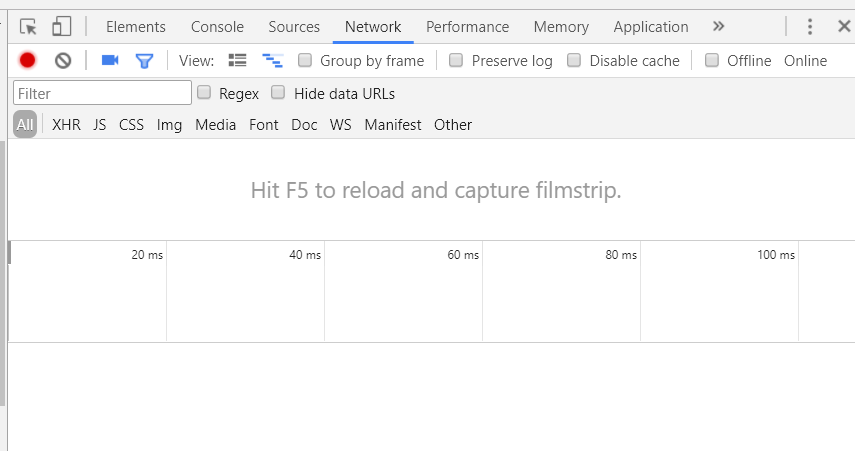This screenshot has height=451, width=855.
Task: Toggle the waterfall overview view icon
Action: point(272,61)
